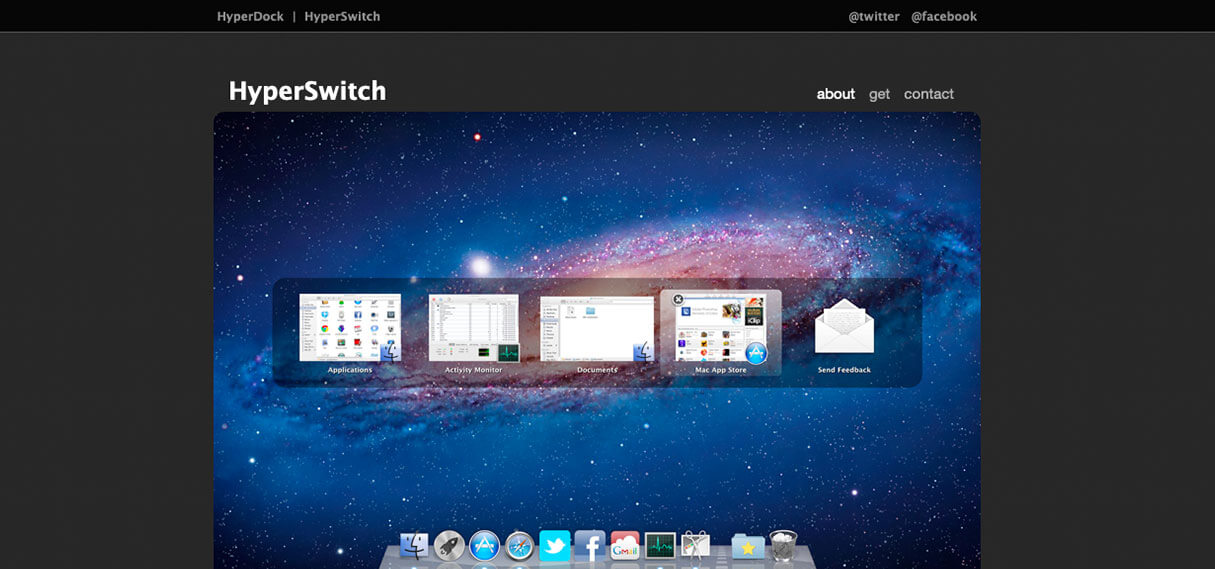The width and height of the screenshot is (1215, 569).
Task: Select the Mac App Store window thumbnail
Action: [721, 328]
